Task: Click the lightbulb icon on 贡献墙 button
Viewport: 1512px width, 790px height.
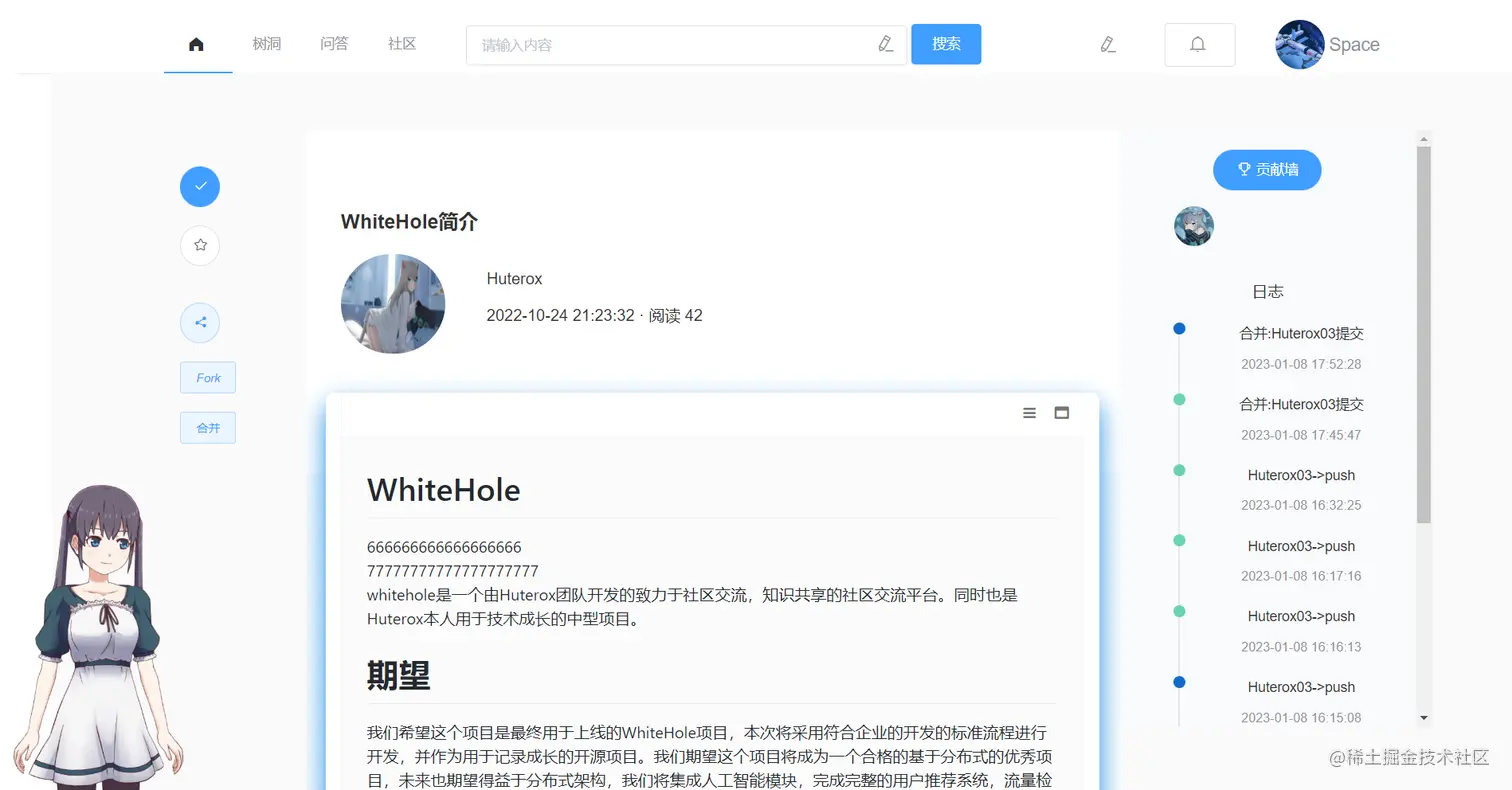Action: coord(1243,169)
